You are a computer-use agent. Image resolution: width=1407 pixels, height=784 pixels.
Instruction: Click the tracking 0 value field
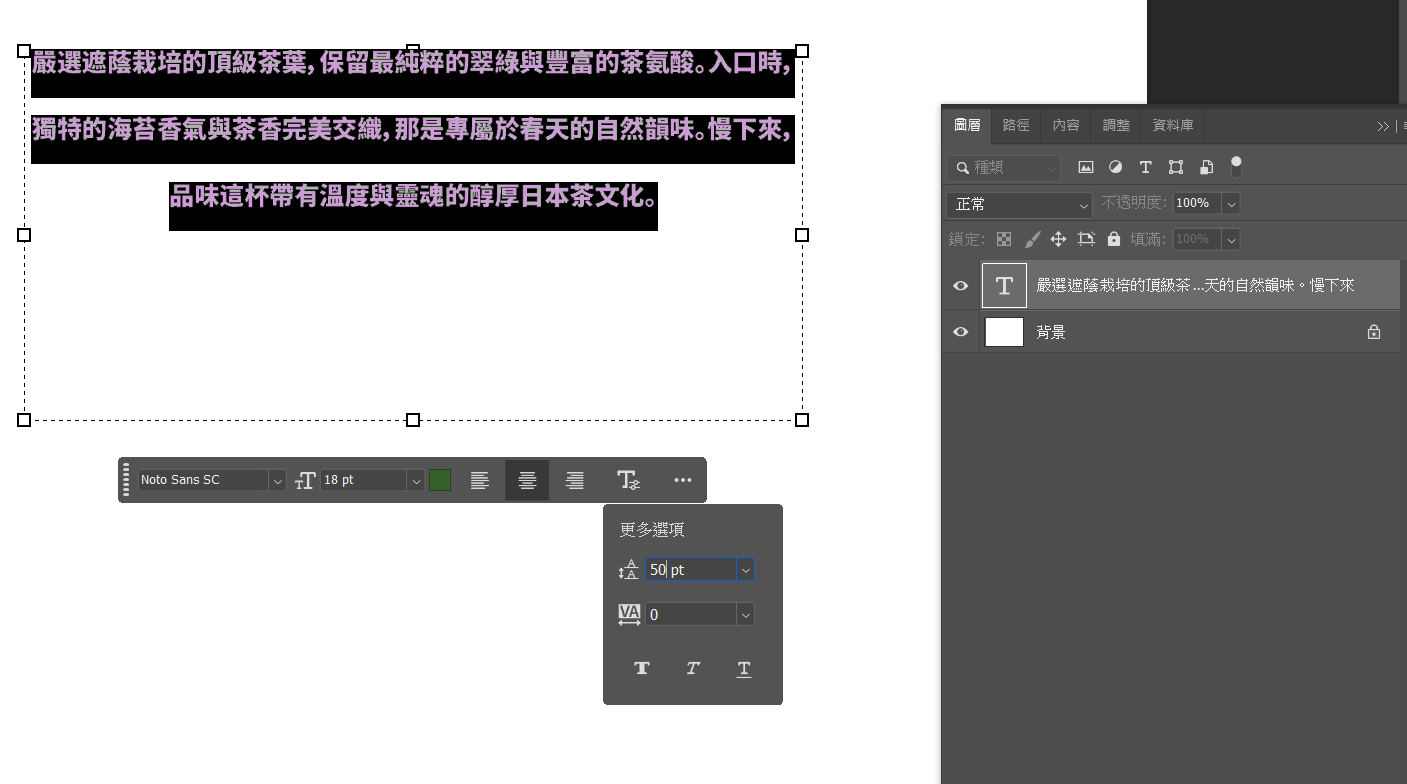coord(691,615)
